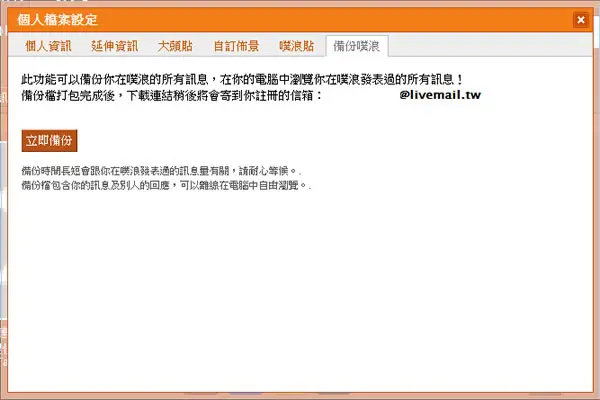Viewport: 600px width, 400px height.
Task: Click the blank tab strip right of 備份噗浪
Action: (490, 45)
